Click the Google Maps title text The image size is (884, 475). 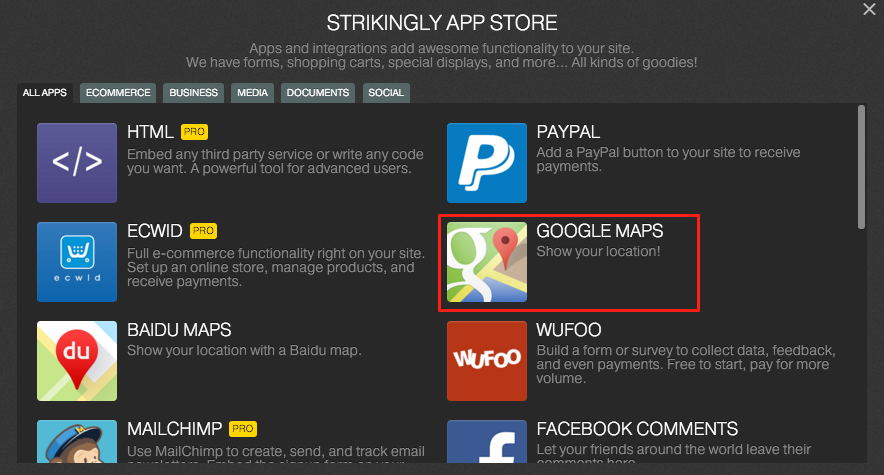(599, 231)
